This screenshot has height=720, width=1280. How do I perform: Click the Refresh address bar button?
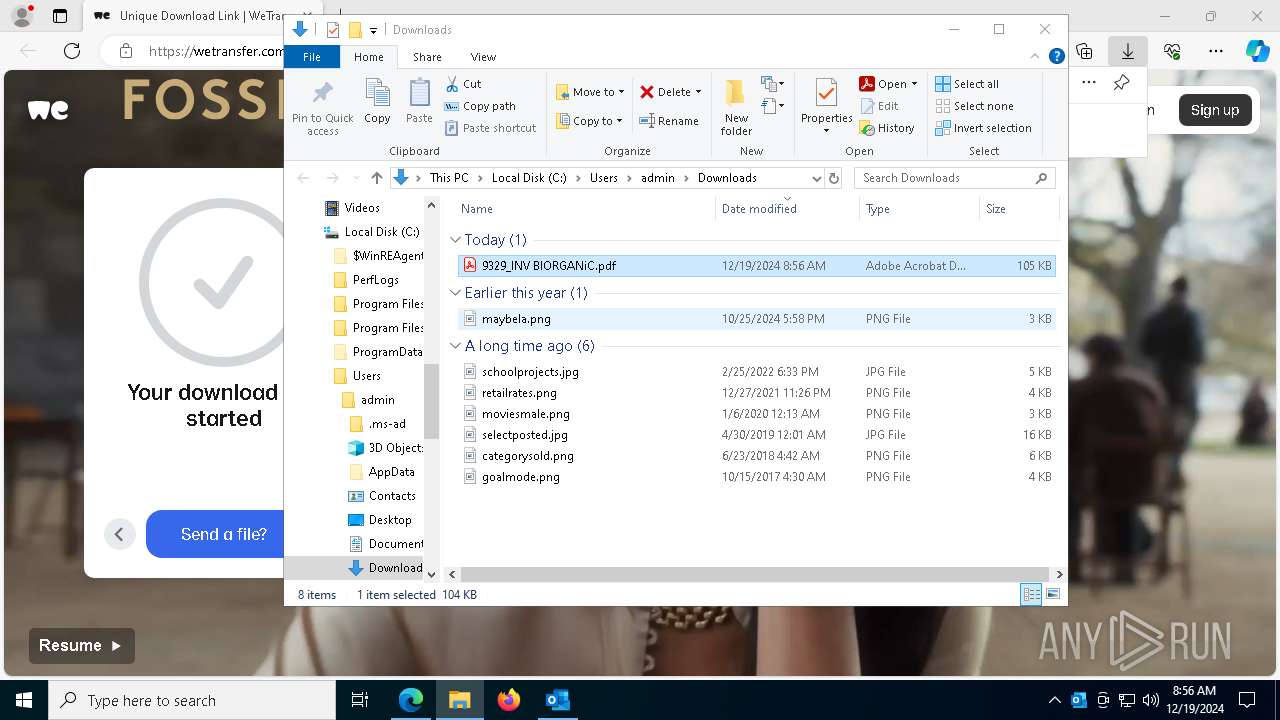(x=834, y=178)
